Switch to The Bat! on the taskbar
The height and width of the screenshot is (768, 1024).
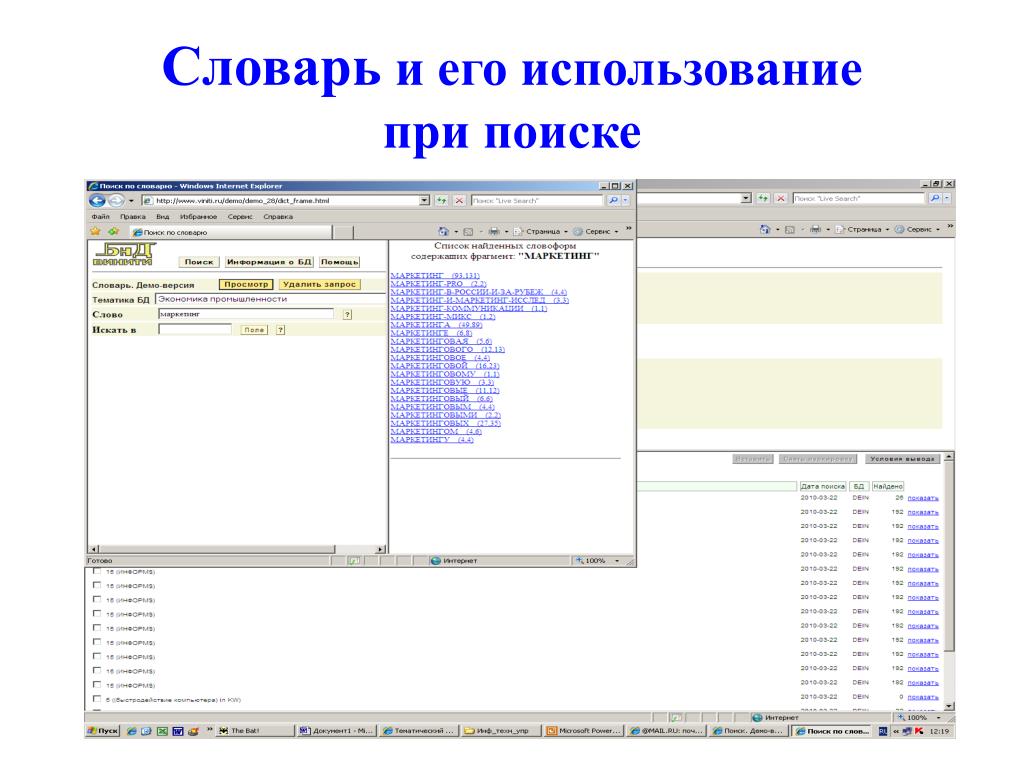[255, 731]
